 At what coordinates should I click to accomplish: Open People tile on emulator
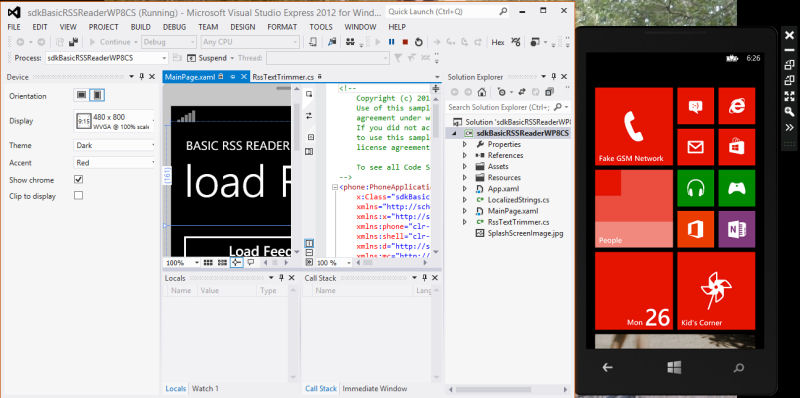(634, 209)
